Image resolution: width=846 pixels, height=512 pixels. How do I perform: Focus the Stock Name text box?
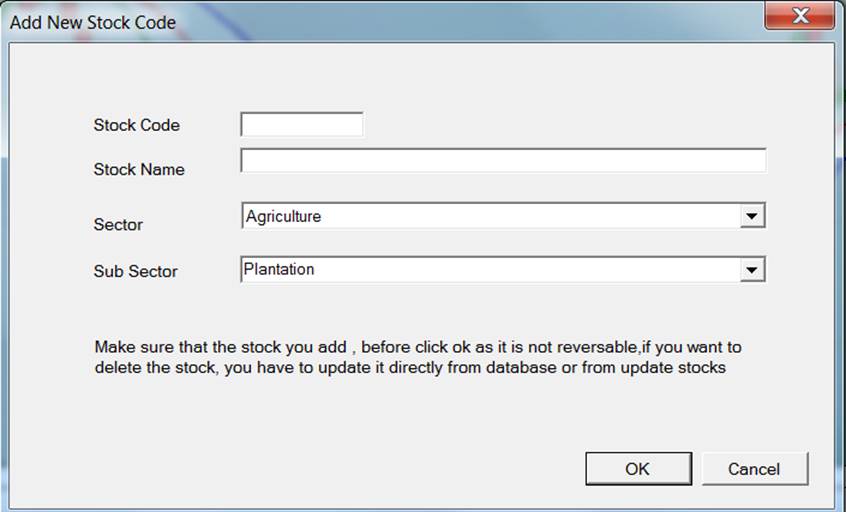(503, 161)
